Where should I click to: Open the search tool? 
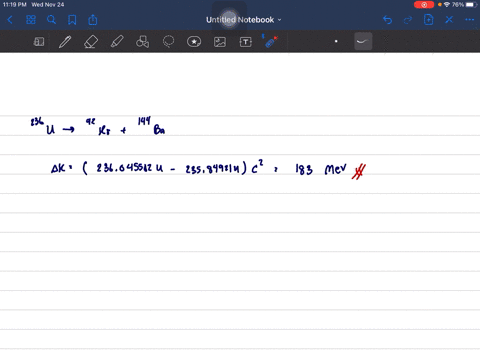click(51, 20)
